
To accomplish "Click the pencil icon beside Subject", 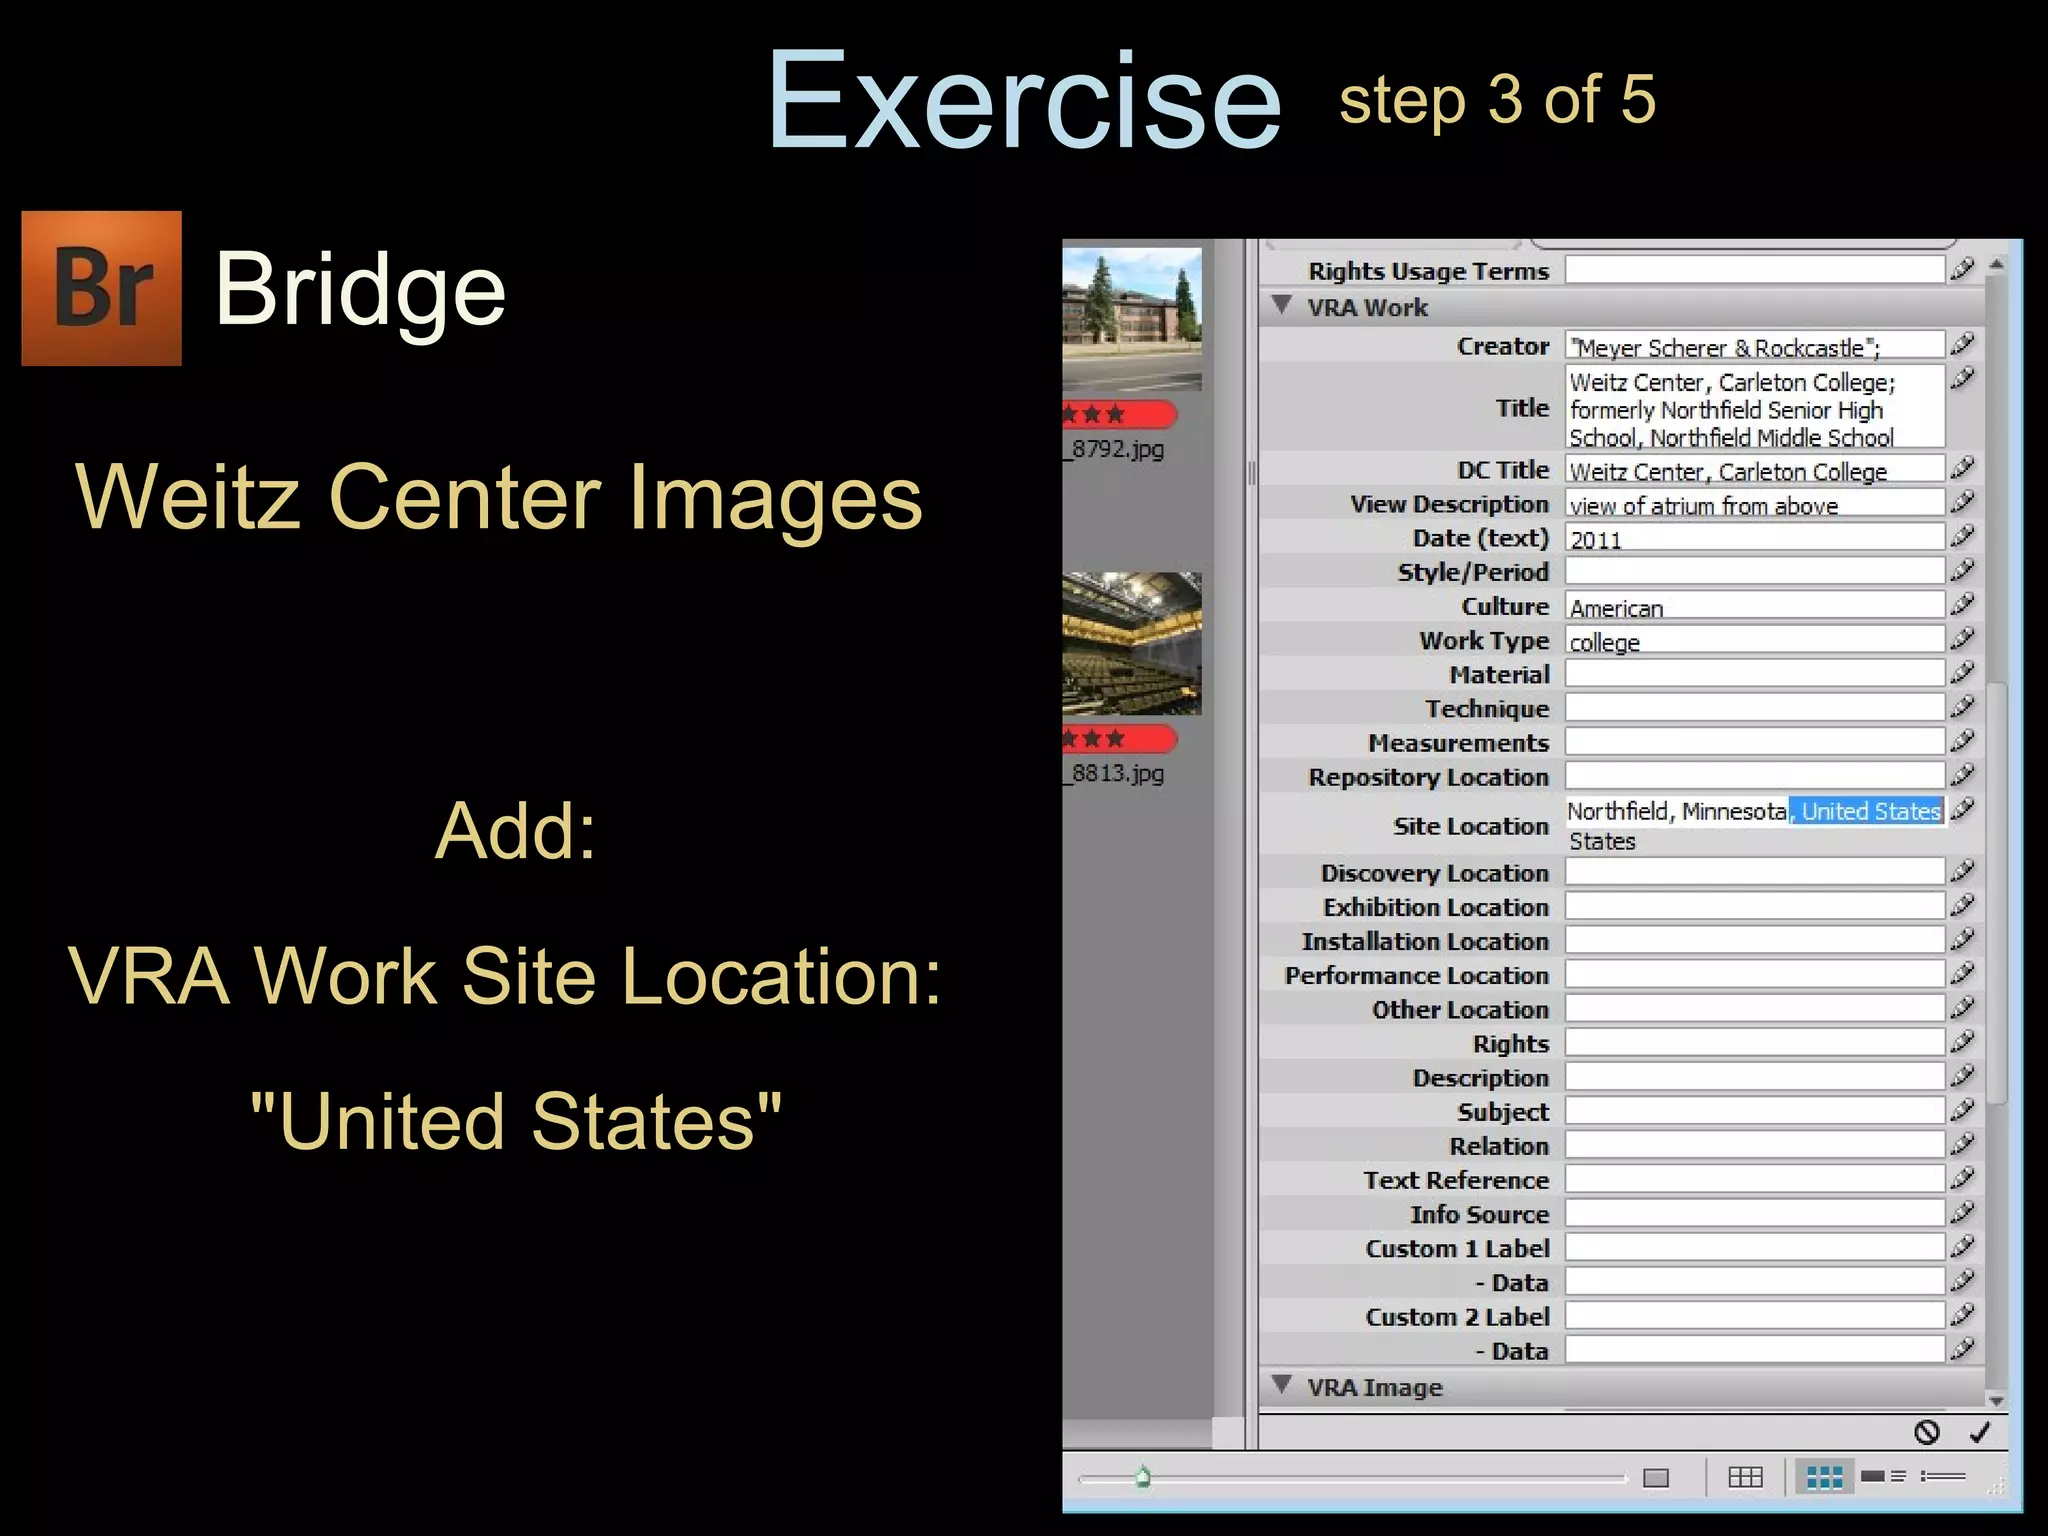I will pyautogui.click(x=1963, y=1110).
